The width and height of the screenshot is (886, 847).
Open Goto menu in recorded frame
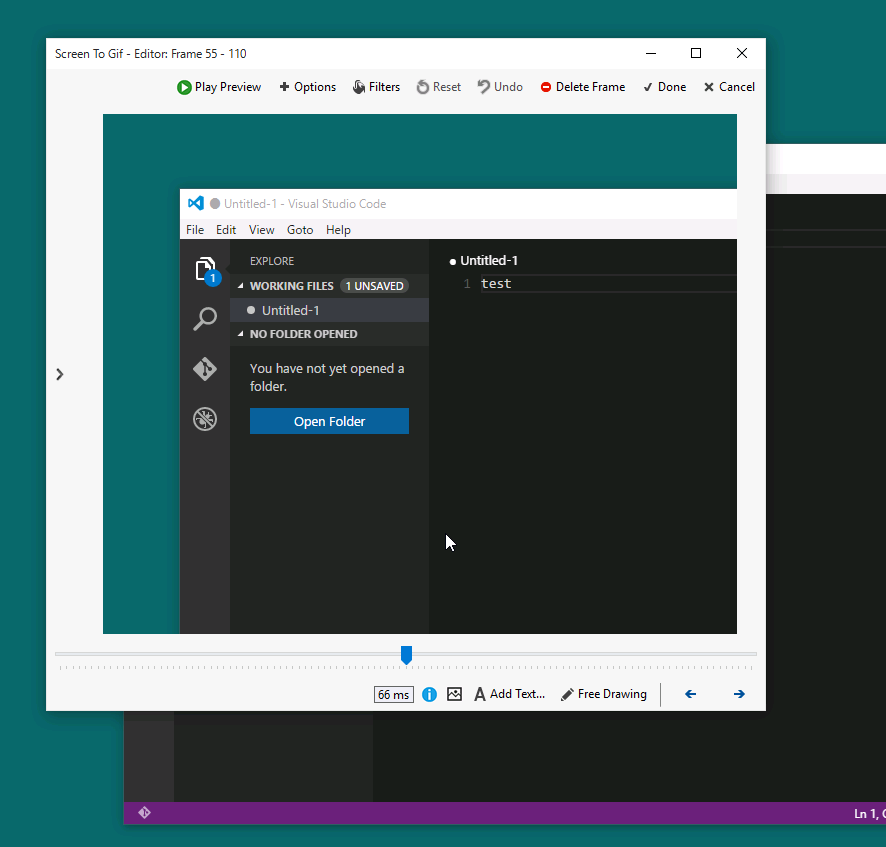tap(300, 230)
